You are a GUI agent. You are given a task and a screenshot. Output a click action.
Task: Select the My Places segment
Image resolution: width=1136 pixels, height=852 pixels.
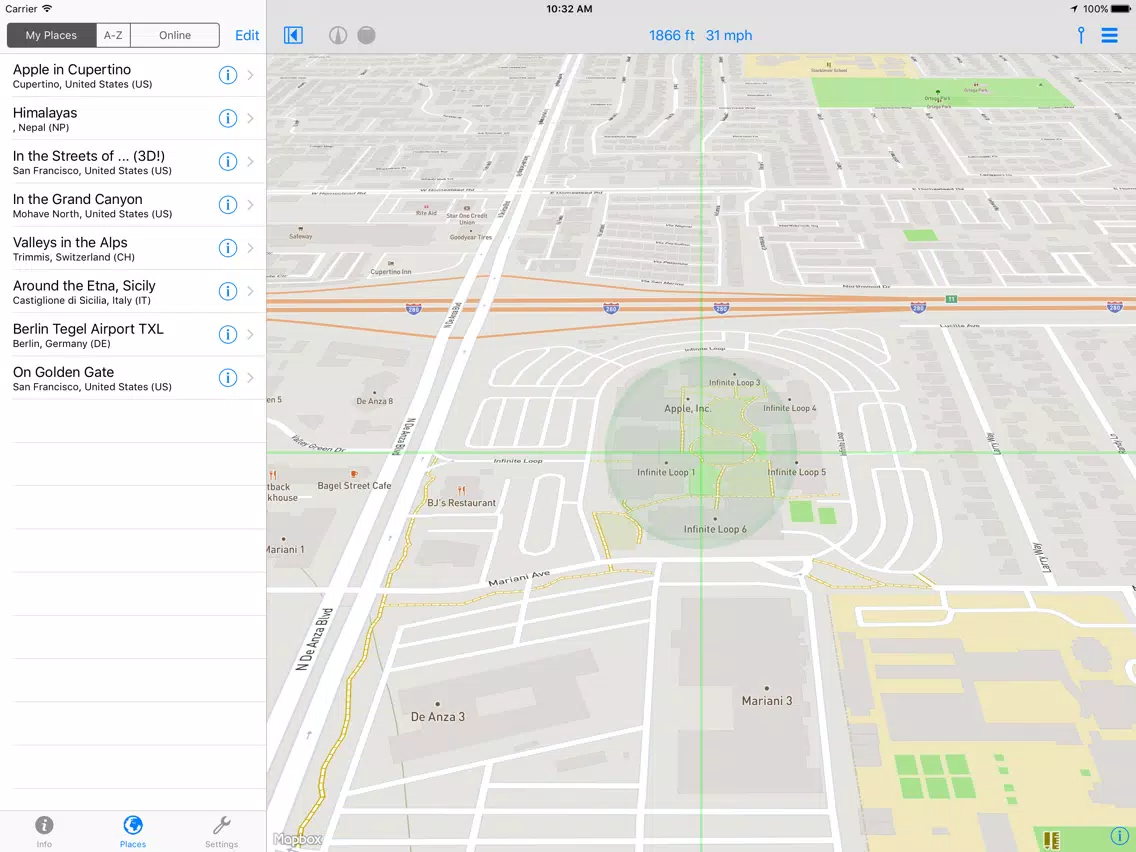coord(51,35)
